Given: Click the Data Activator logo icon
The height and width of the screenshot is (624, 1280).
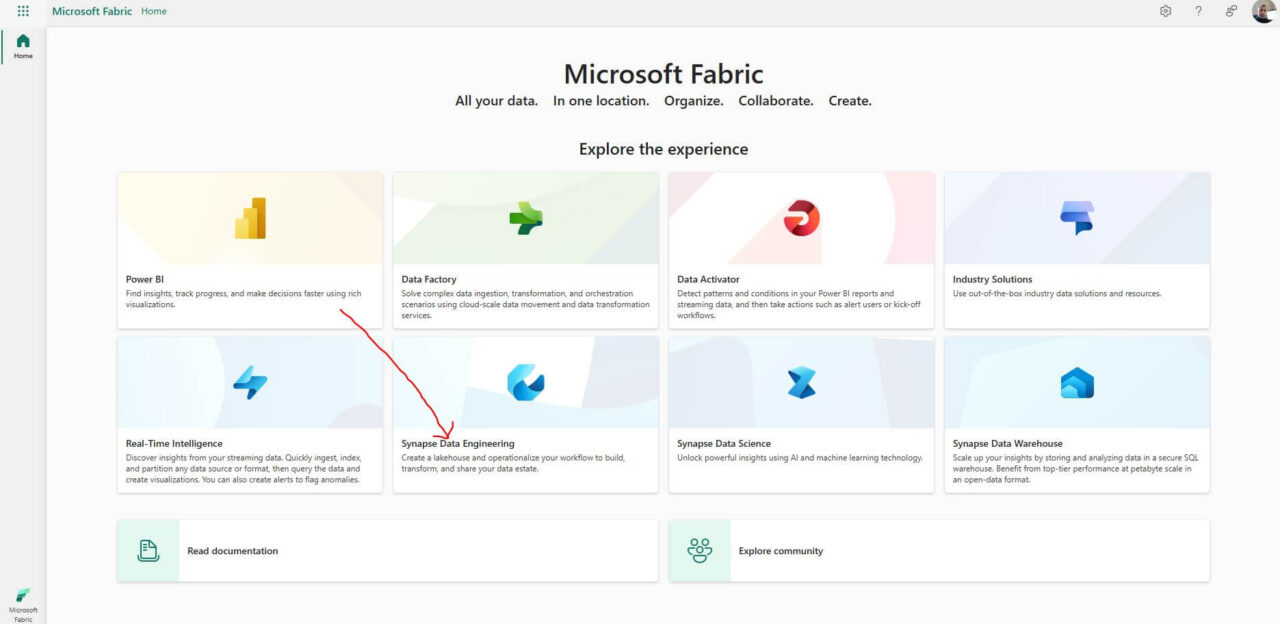Looking at the screenshot, I should click(801, 218).
